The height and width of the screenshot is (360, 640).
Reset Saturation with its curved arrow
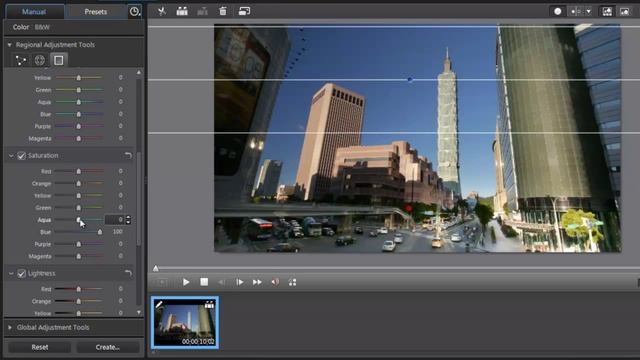pos(128,155)
